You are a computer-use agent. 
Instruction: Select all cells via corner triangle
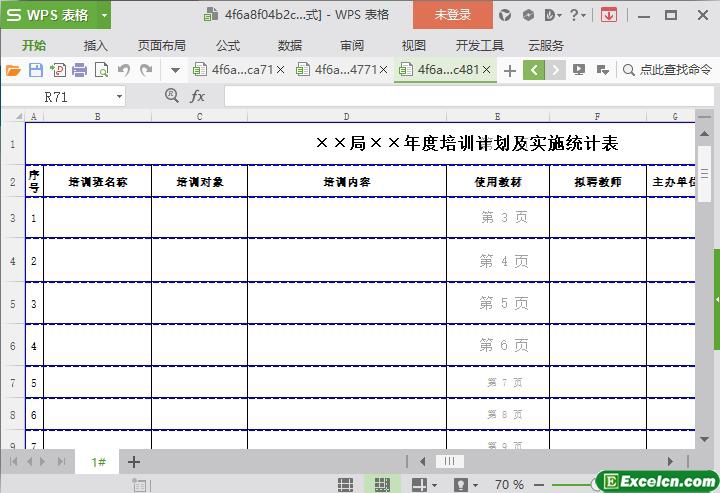tap(19, 117)
